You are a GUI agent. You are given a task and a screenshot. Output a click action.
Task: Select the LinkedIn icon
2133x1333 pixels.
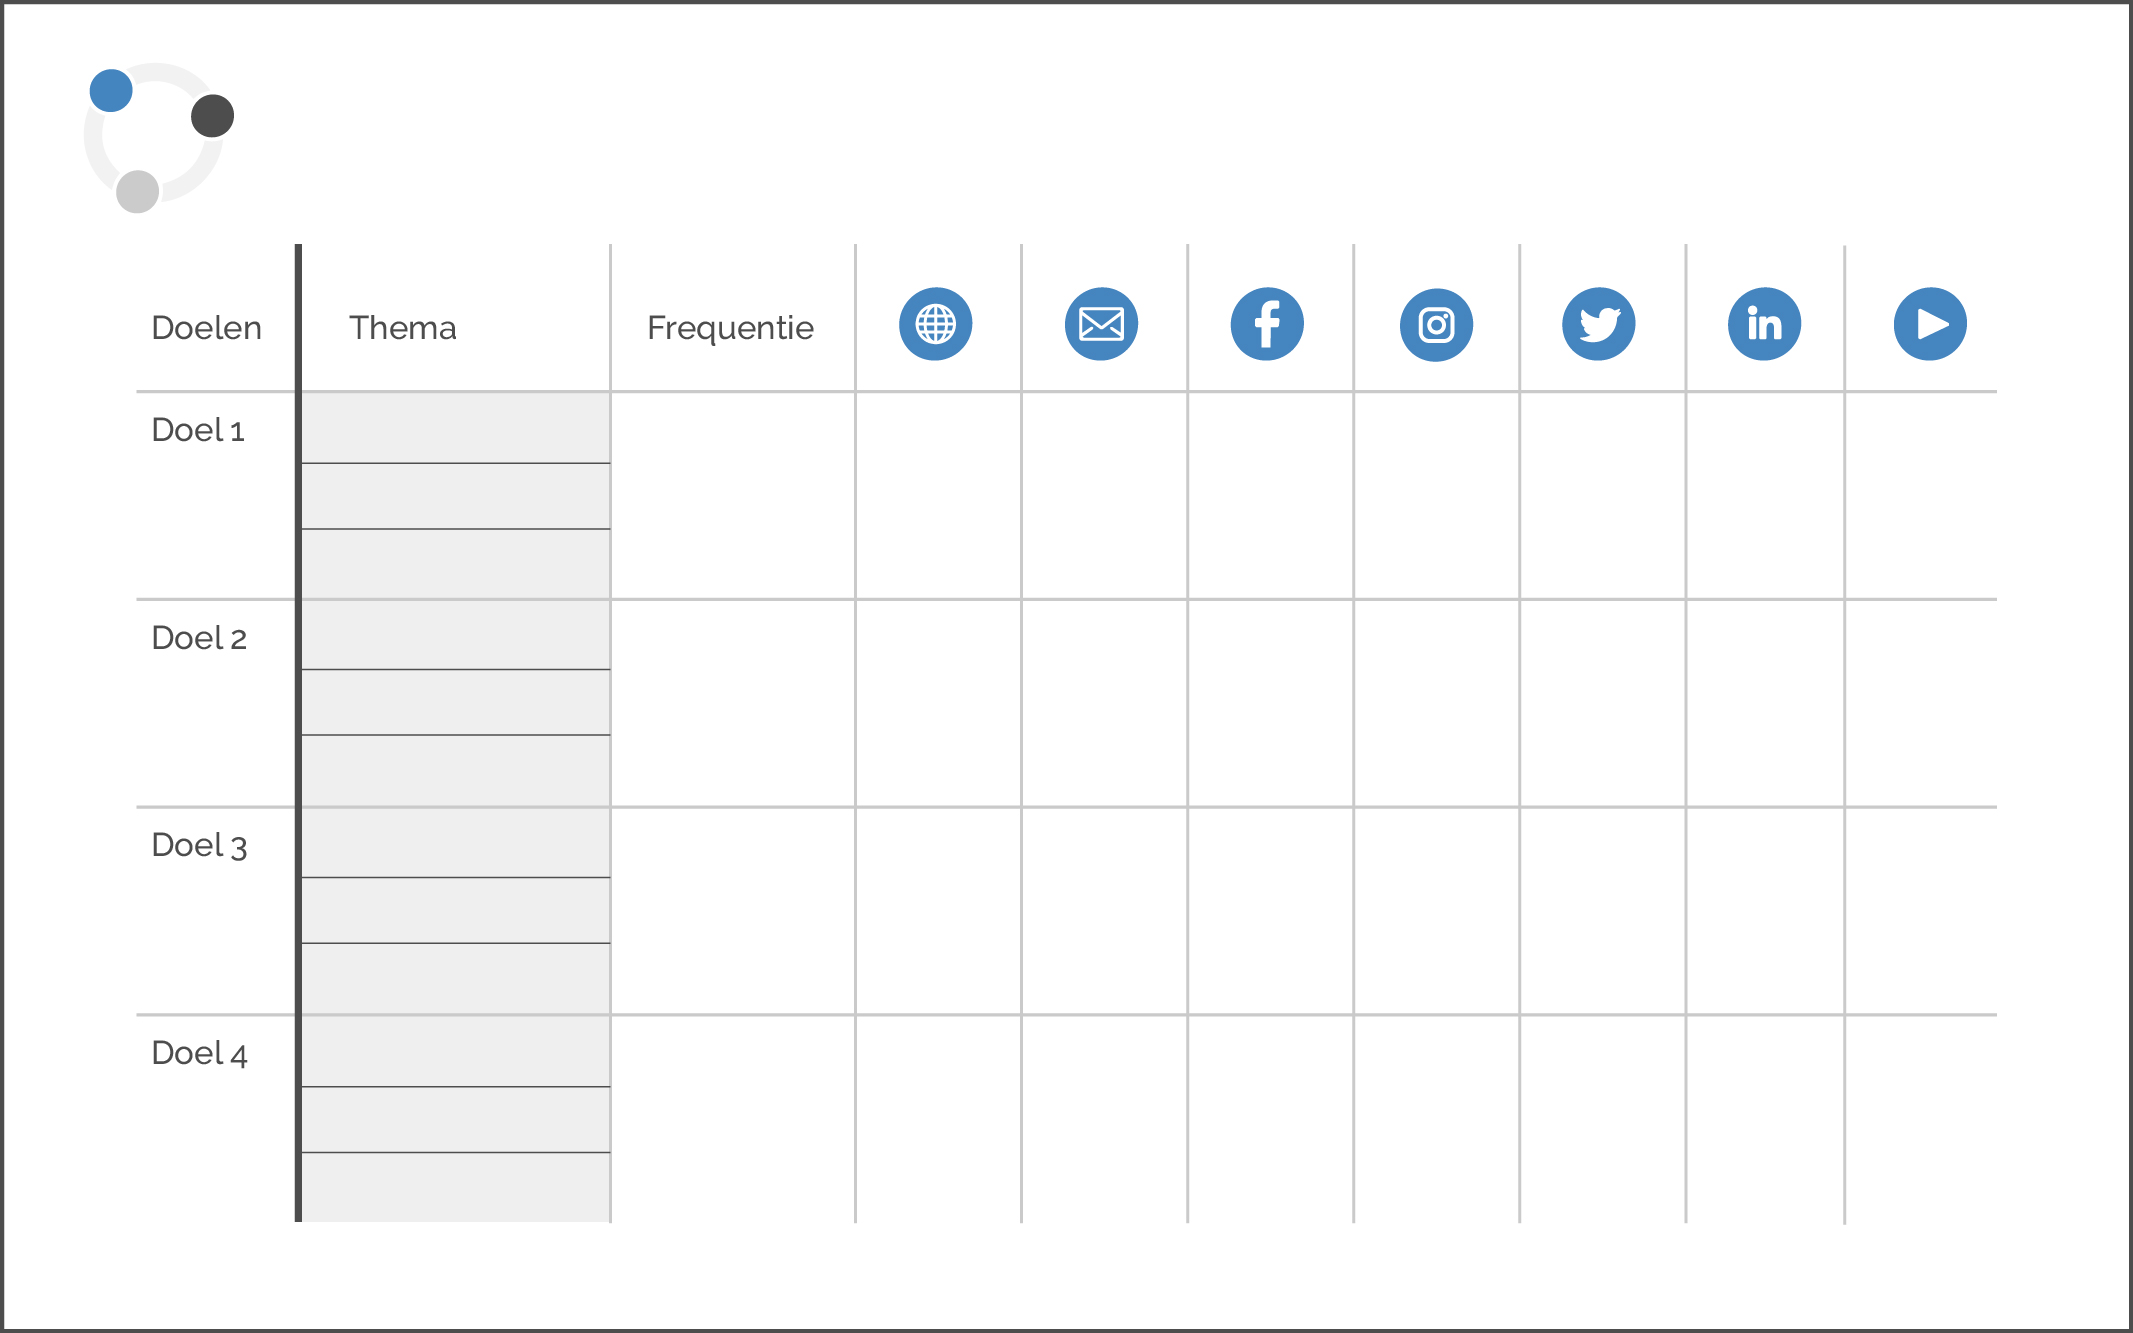(x=1764, y=324)
